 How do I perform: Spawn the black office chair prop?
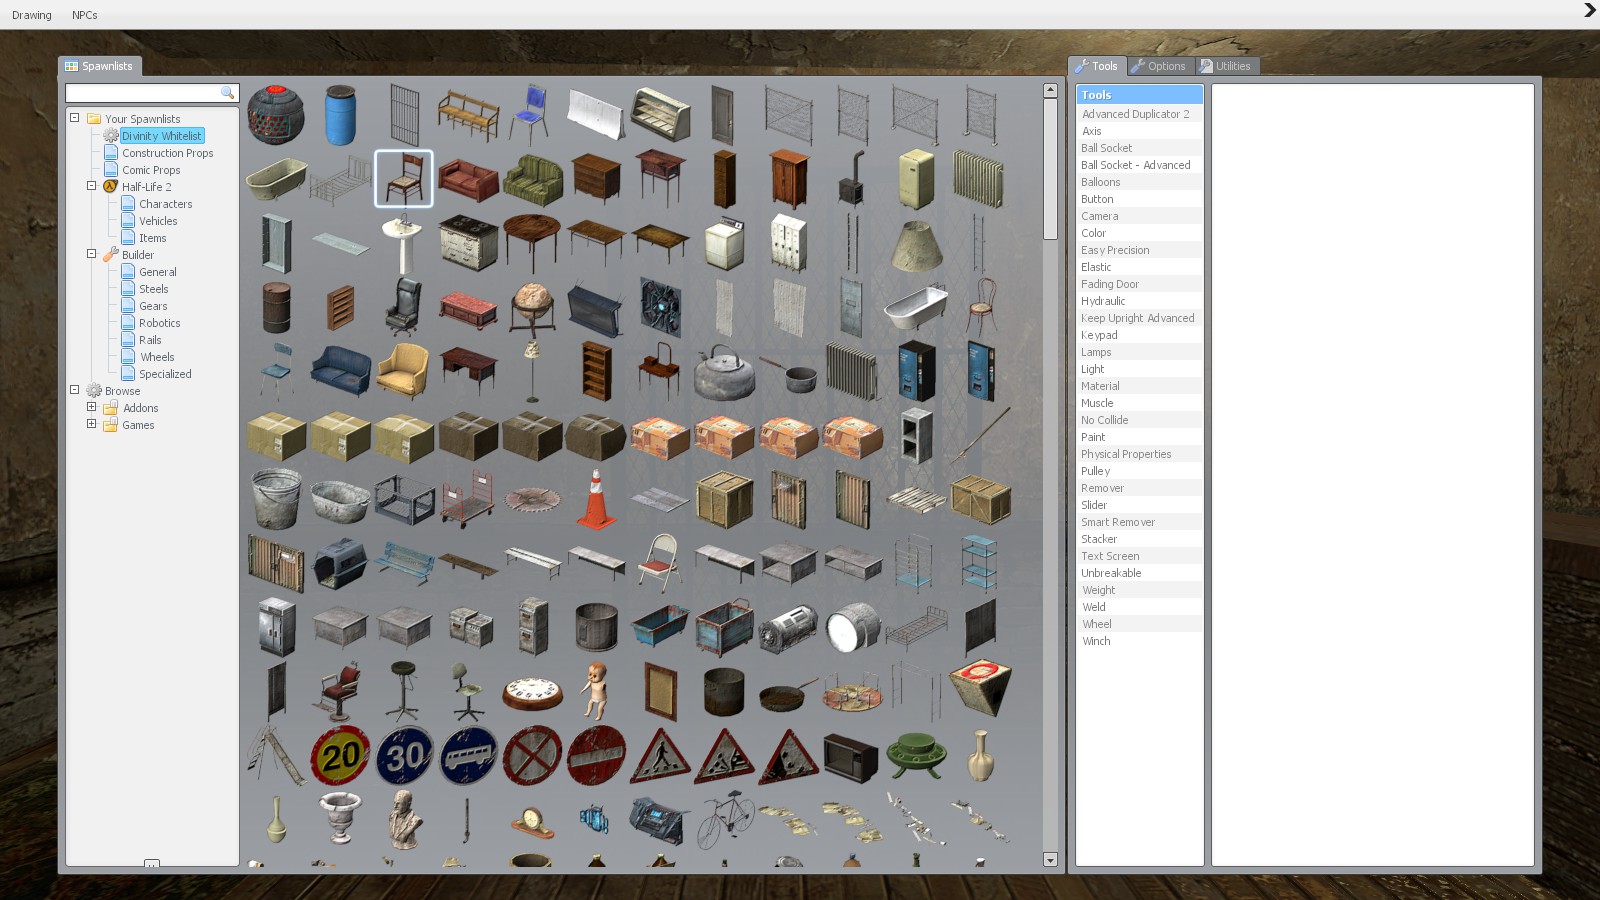point(404,307)
